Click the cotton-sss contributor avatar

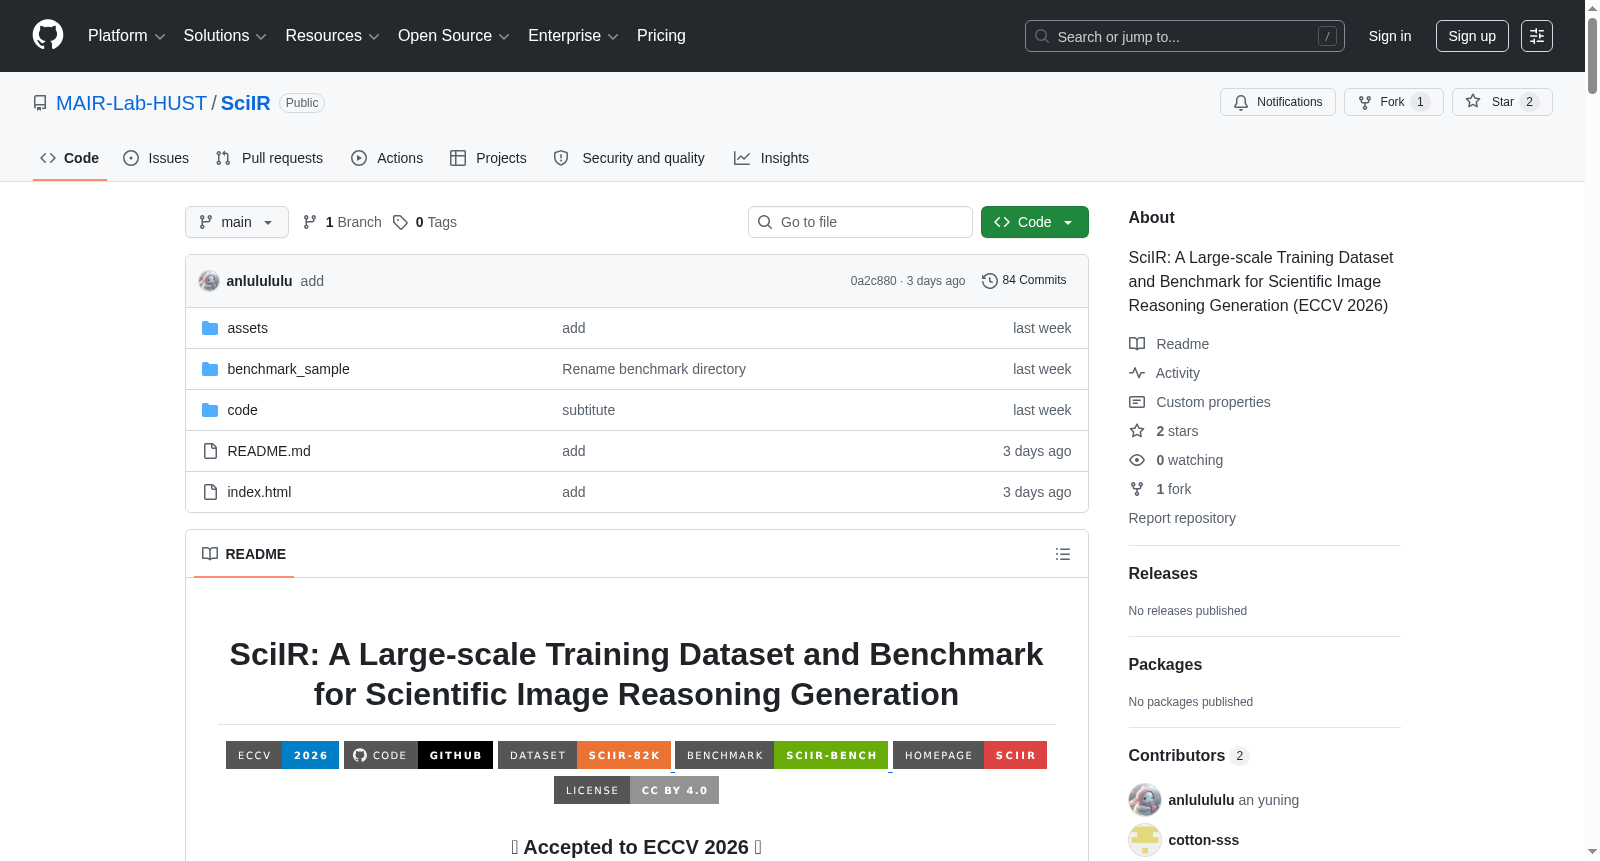pyautogui.click(x=1145, y=840)
